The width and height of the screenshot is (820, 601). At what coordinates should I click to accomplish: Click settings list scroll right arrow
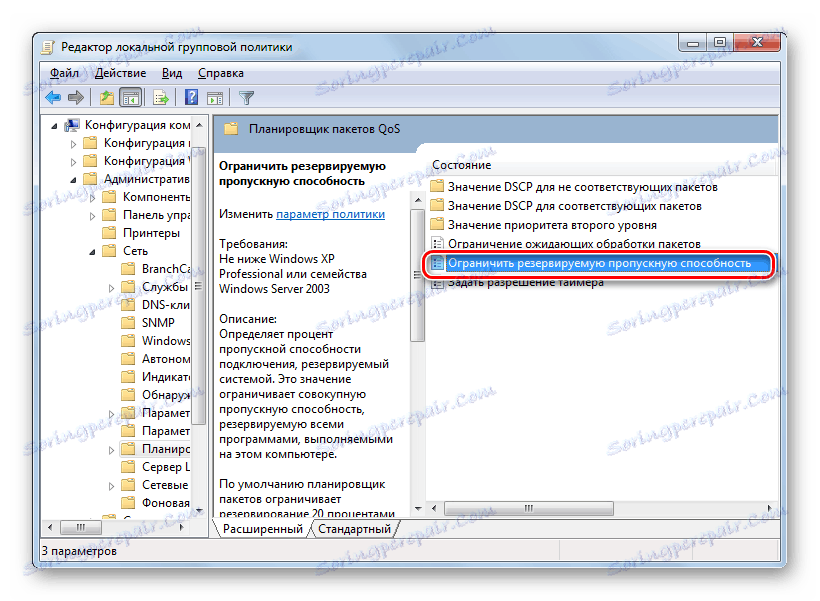click(769, 508)
